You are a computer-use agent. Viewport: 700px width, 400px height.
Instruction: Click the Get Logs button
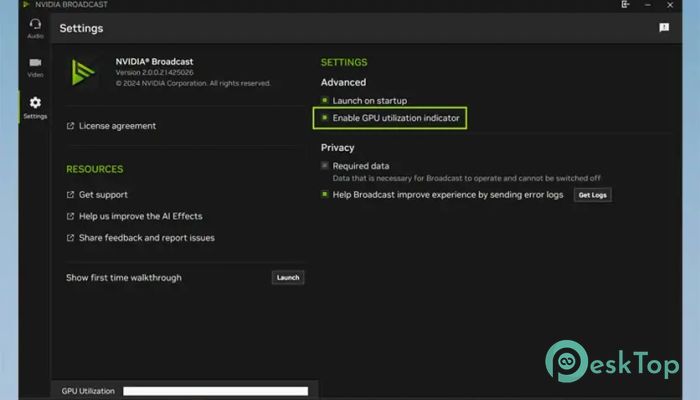coord(592,195)
